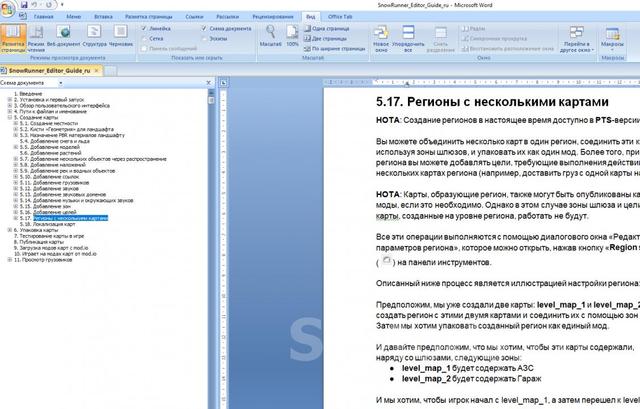This screenshot has width=640, height=409.
Task: Expand 6. Упаковка карты node
Action: [x=10, y=230]
